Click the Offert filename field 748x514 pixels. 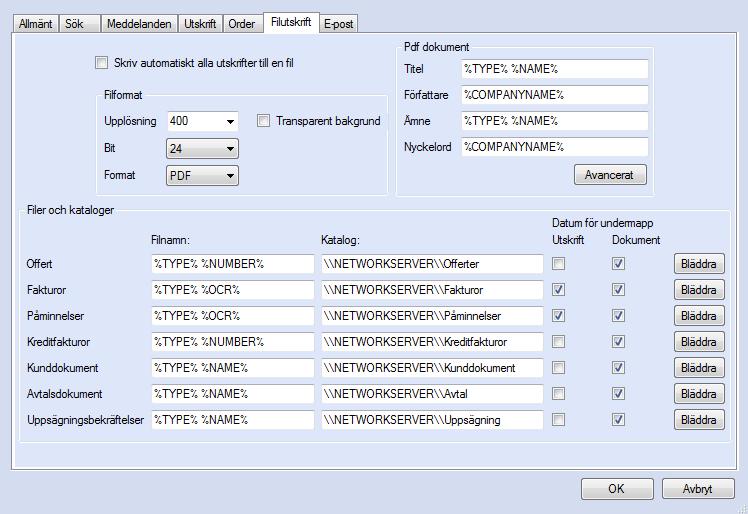[233, 264]
